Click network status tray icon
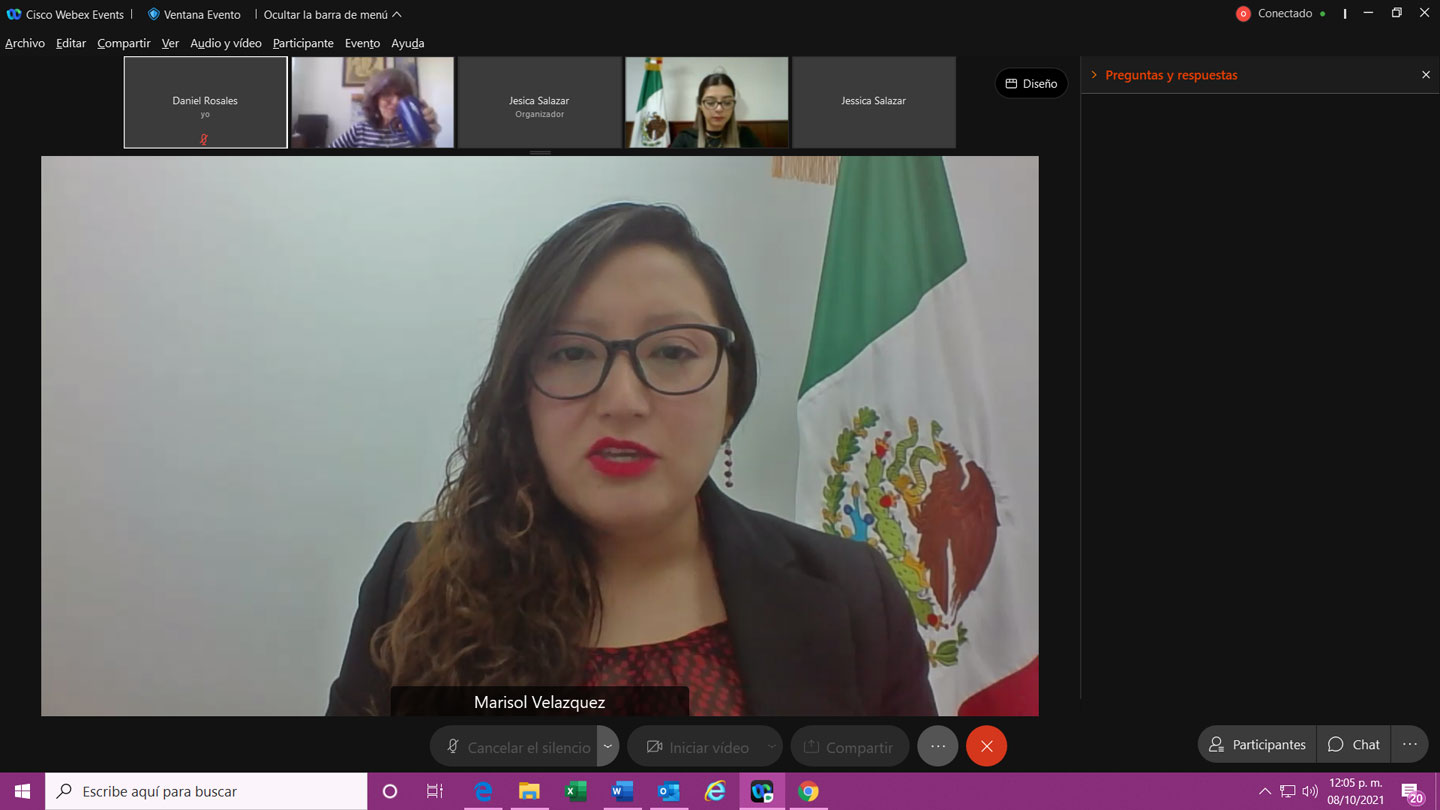 coord(1288,791)
